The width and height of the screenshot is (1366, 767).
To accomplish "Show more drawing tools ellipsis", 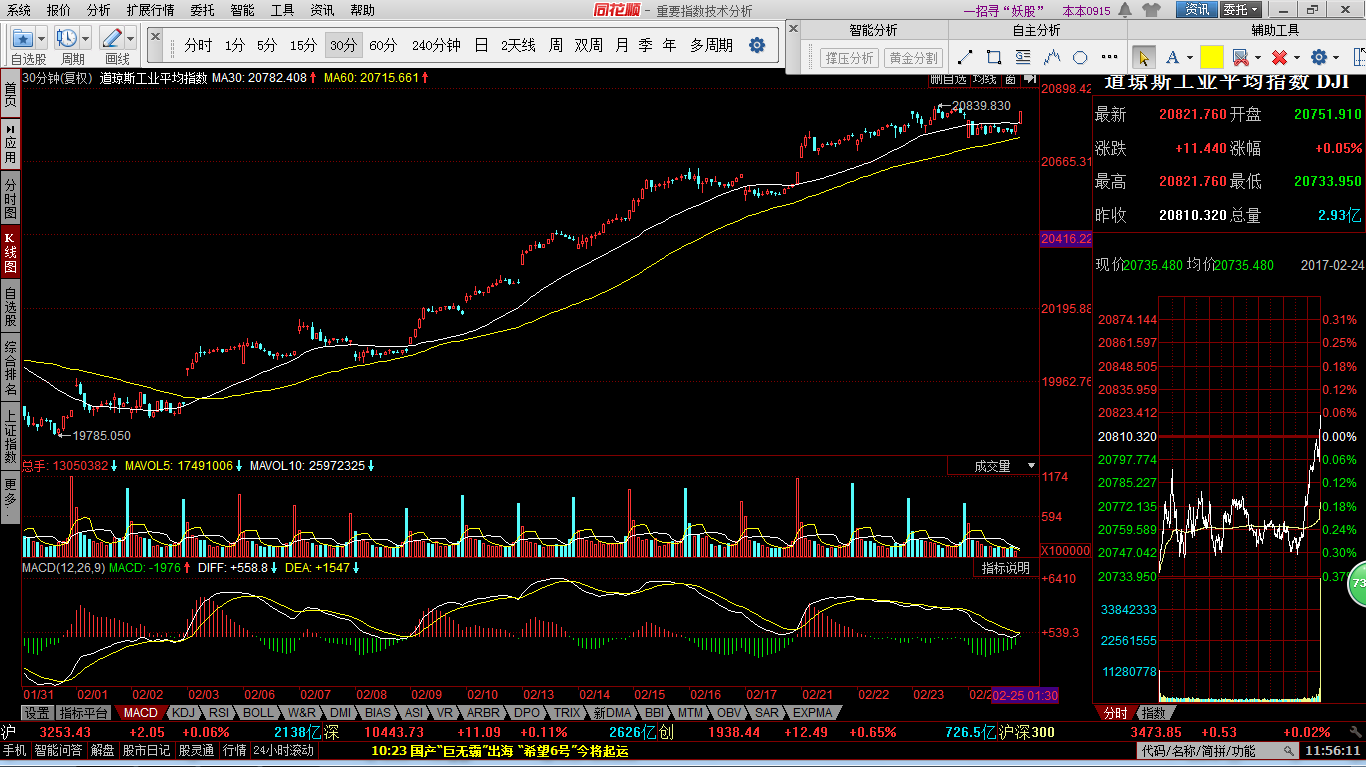I will click(x=1108, y=57).
